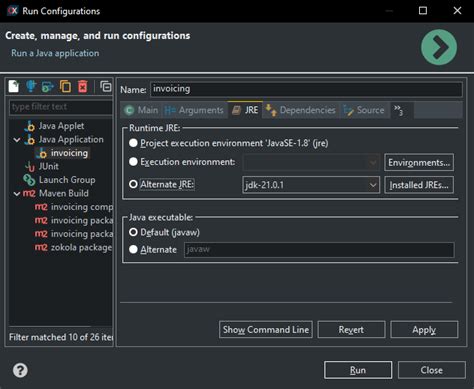Choose the Alternate JRE radio button
Image resolution: width=474 pixels, height=389 pixels.
point(133,184)
